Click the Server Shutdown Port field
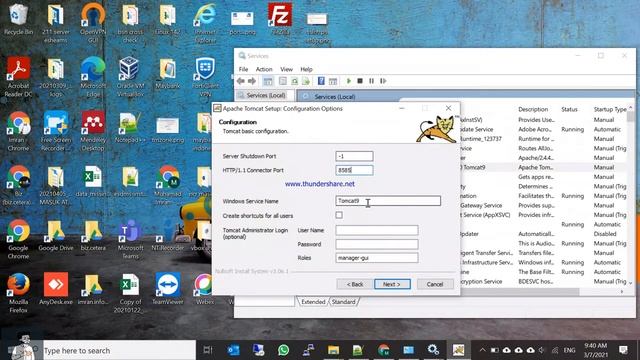The image size is (640, 360). click(x=354, y=156)
